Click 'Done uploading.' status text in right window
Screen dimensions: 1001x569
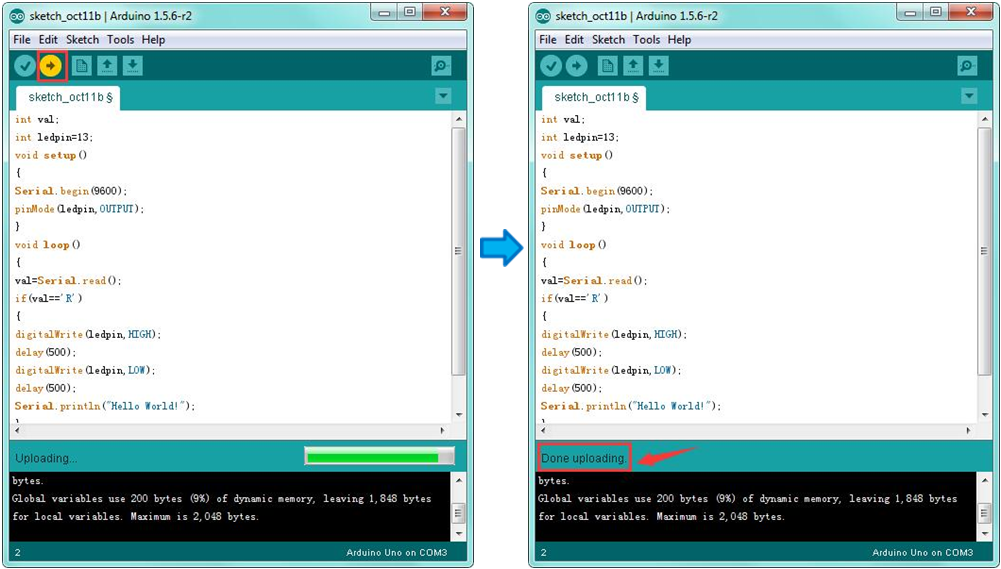tap(584, 459)
